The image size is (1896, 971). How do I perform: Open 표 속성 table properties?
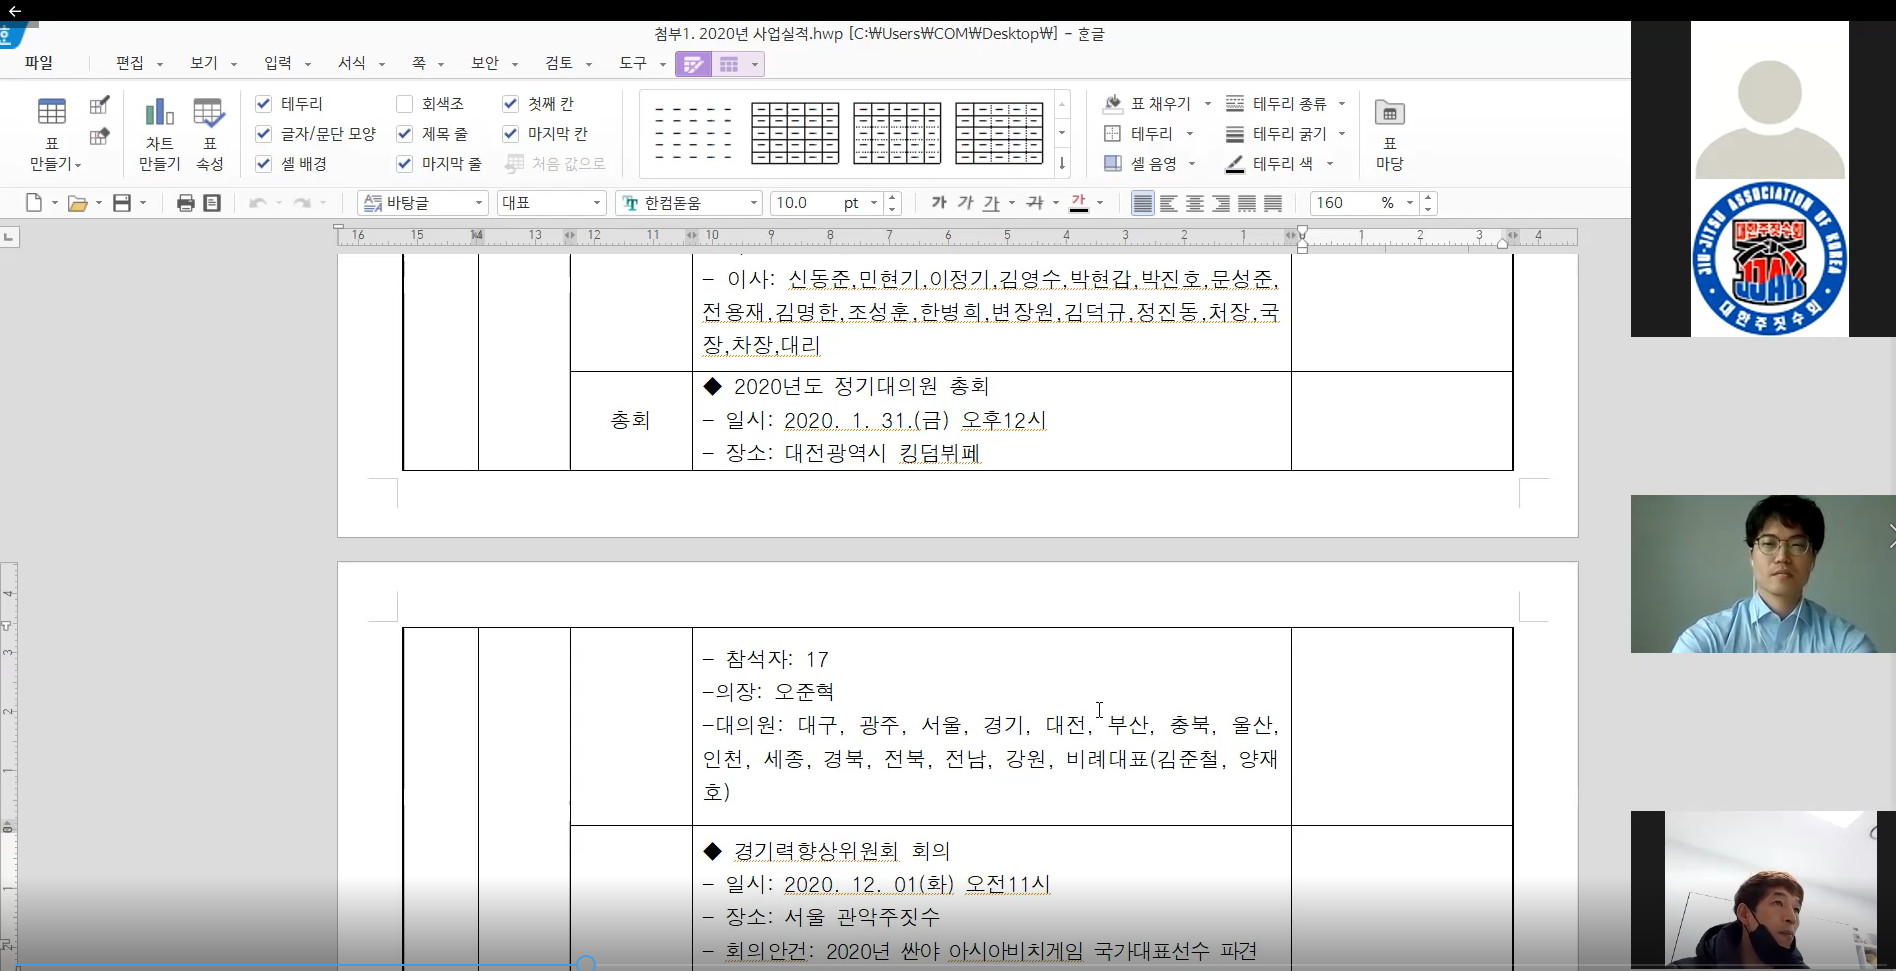[209, 112]
